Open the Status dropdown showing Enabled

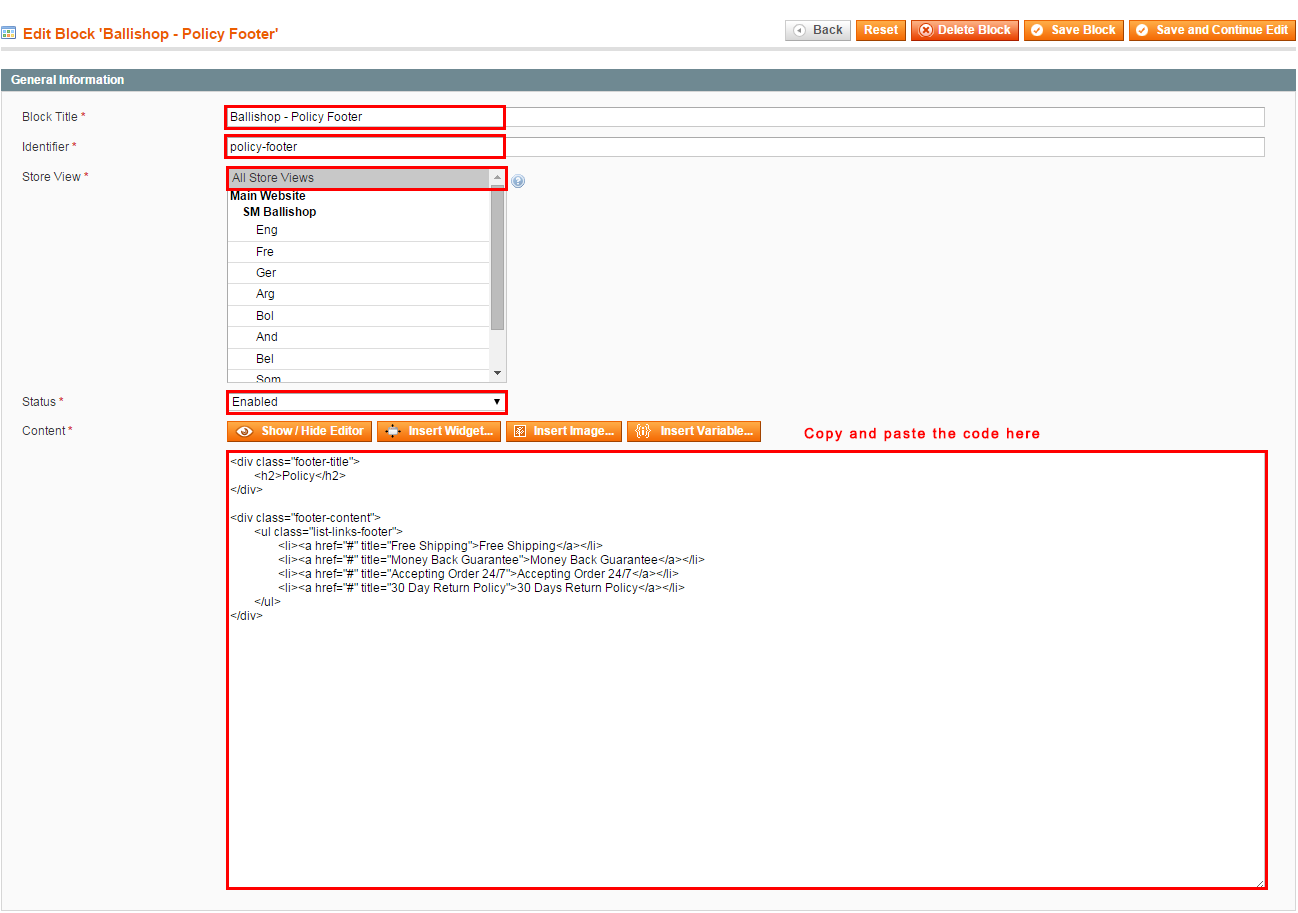pos(366,402)
